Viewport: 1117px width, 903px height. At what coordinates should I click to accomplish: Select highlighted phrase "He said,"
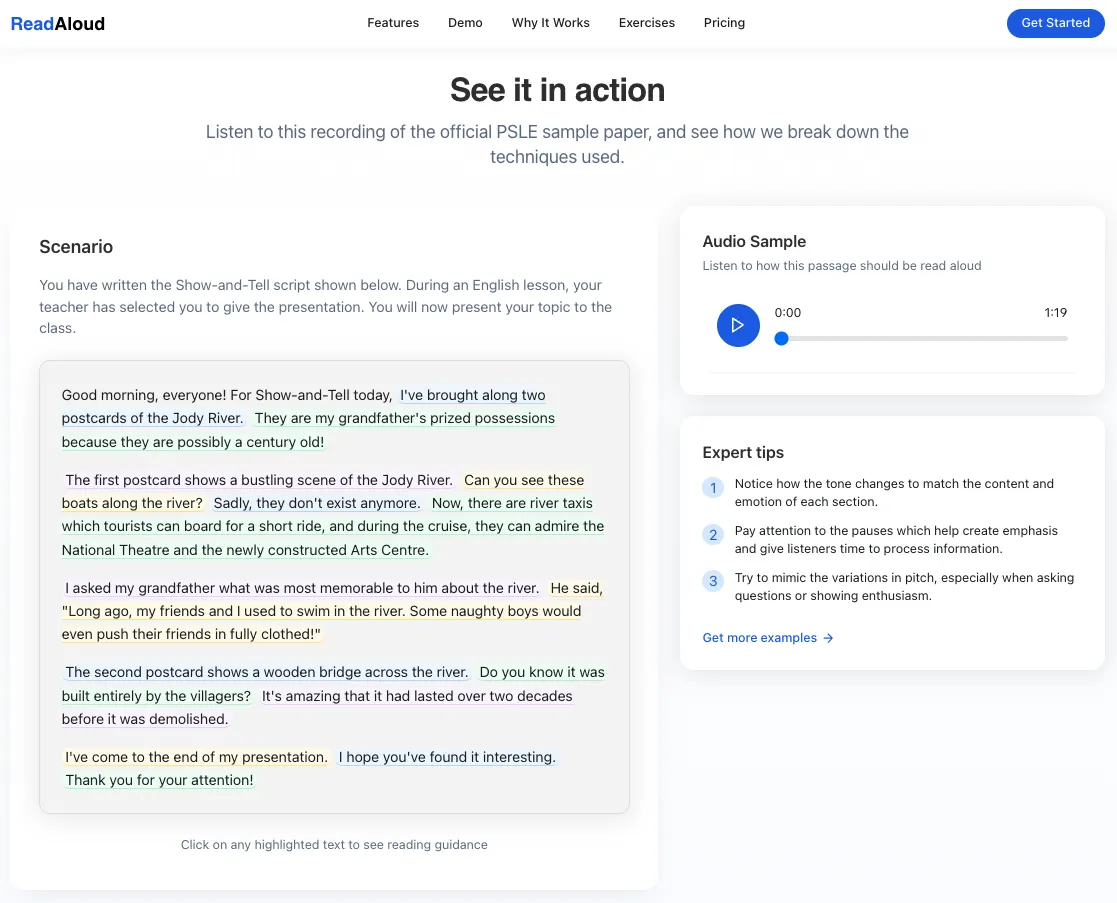[576, 588]
